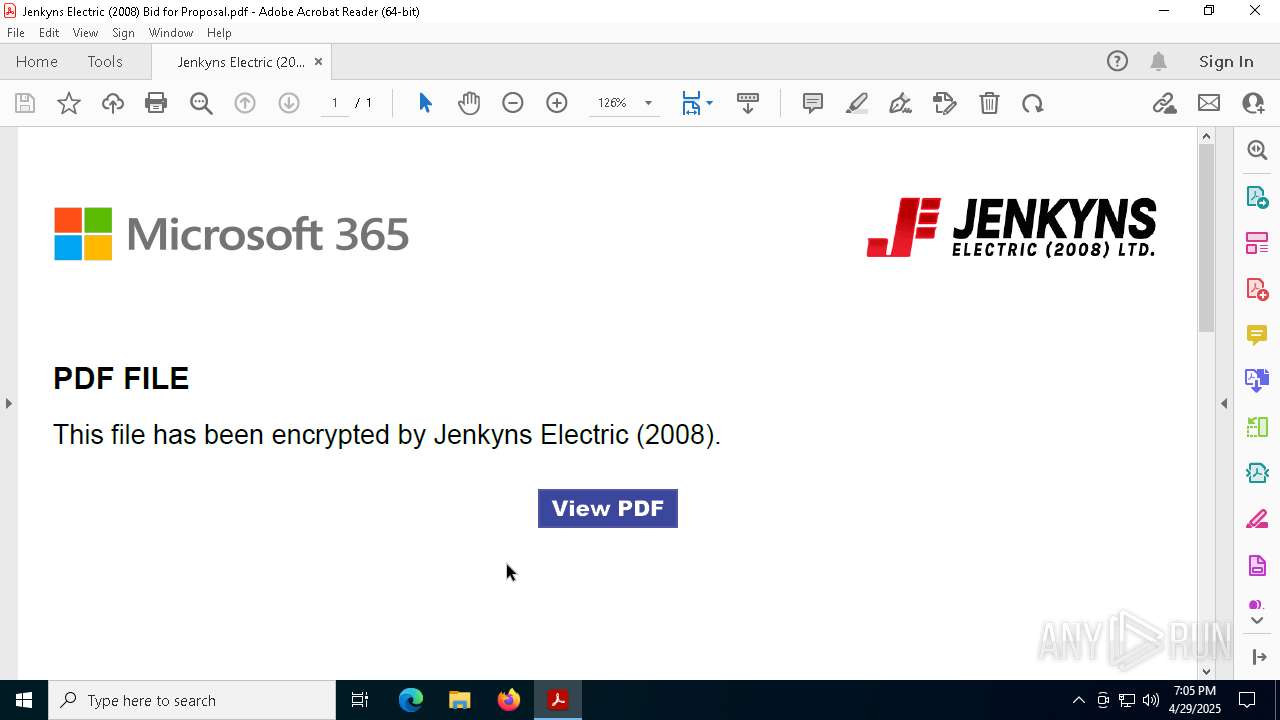Image resolution: width=1280 pixels, height=720 pixels.
Task: Open Organize Pages tool in right pane
Action: (1257, 243)
